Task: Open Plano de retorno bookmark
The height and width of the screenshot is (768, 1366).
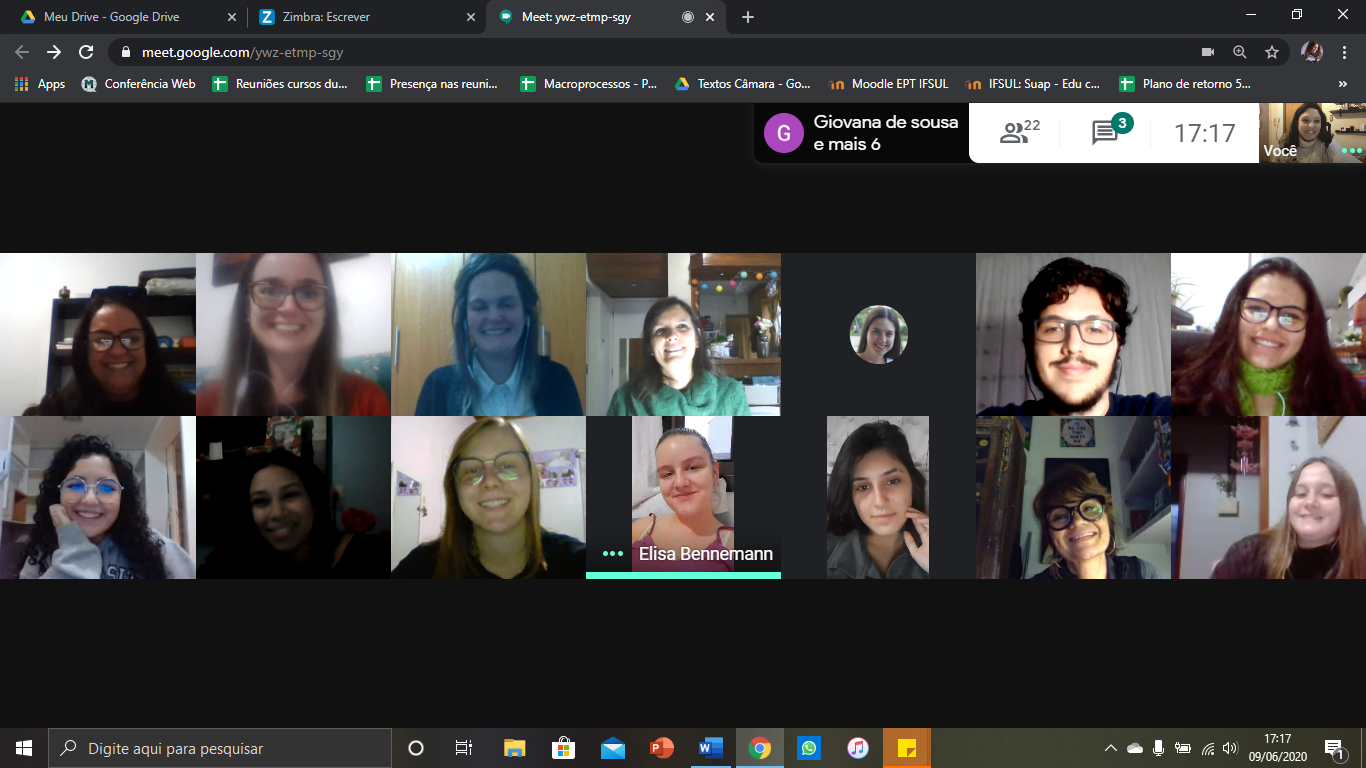Action: click(1185, 84)
